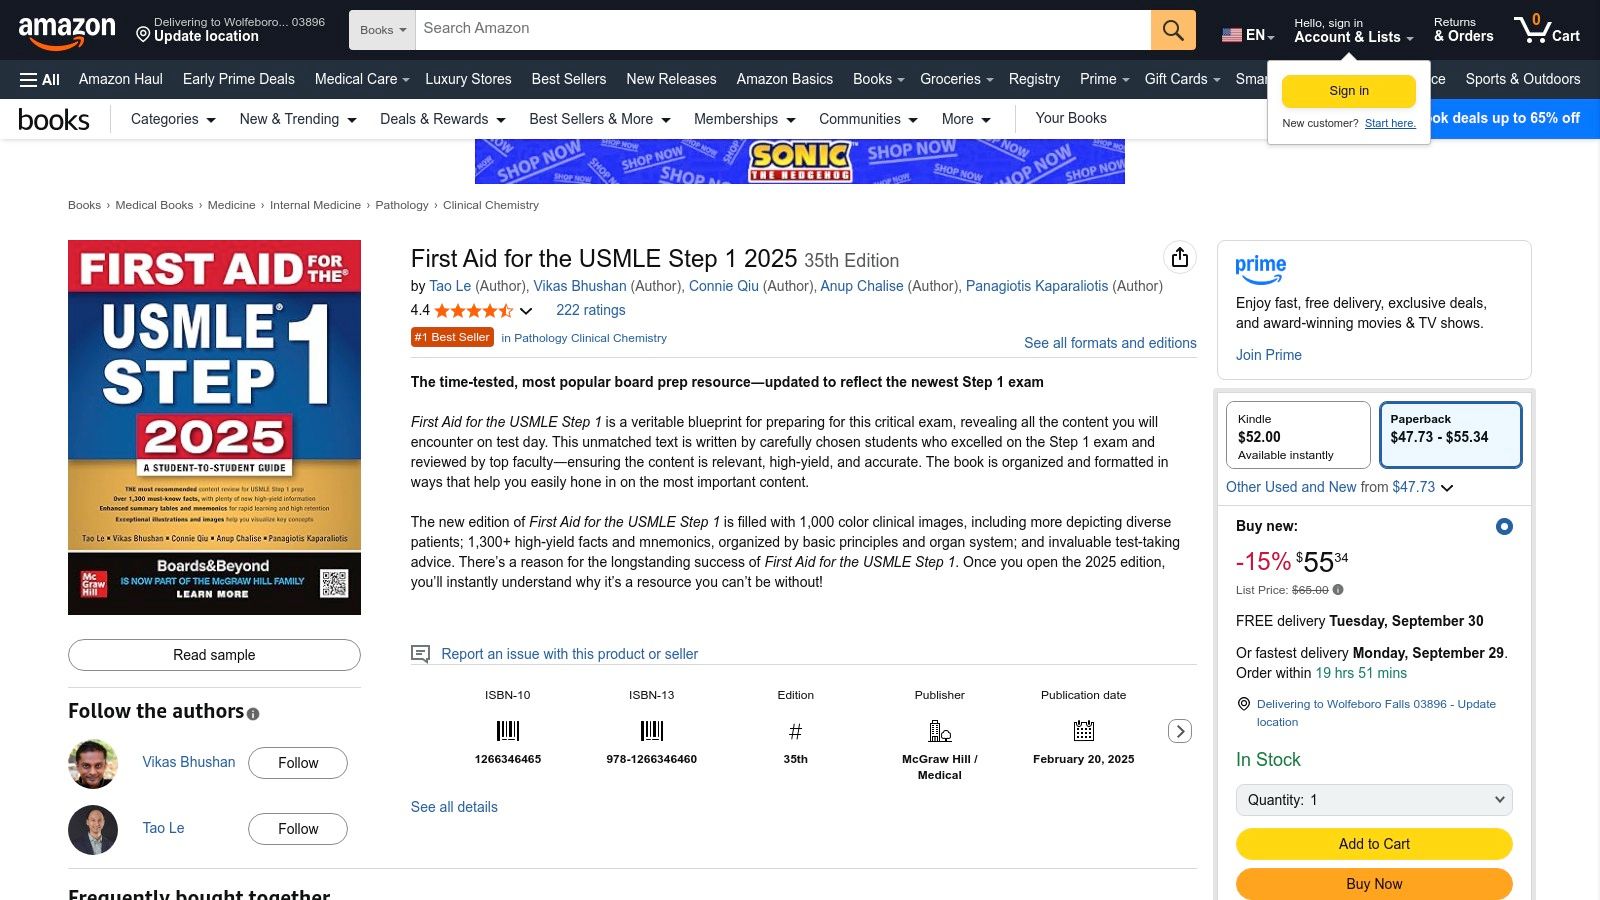Click the Start here new customer link
Screen dimensions: 1600x900
coord(1390,124)
